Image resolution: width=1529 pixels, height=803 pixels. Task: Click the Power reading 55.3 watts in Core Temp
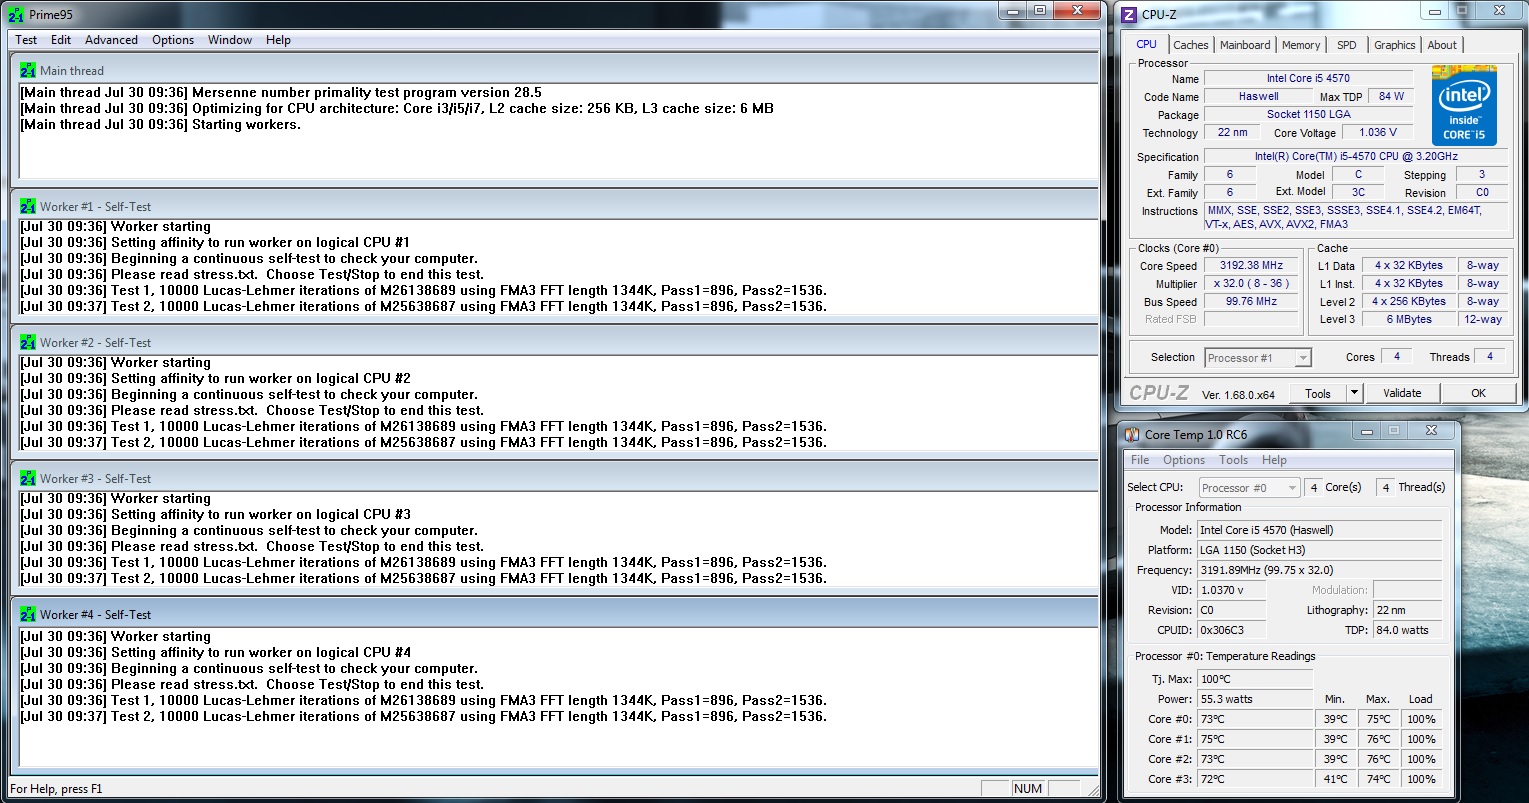point(1255,699)
